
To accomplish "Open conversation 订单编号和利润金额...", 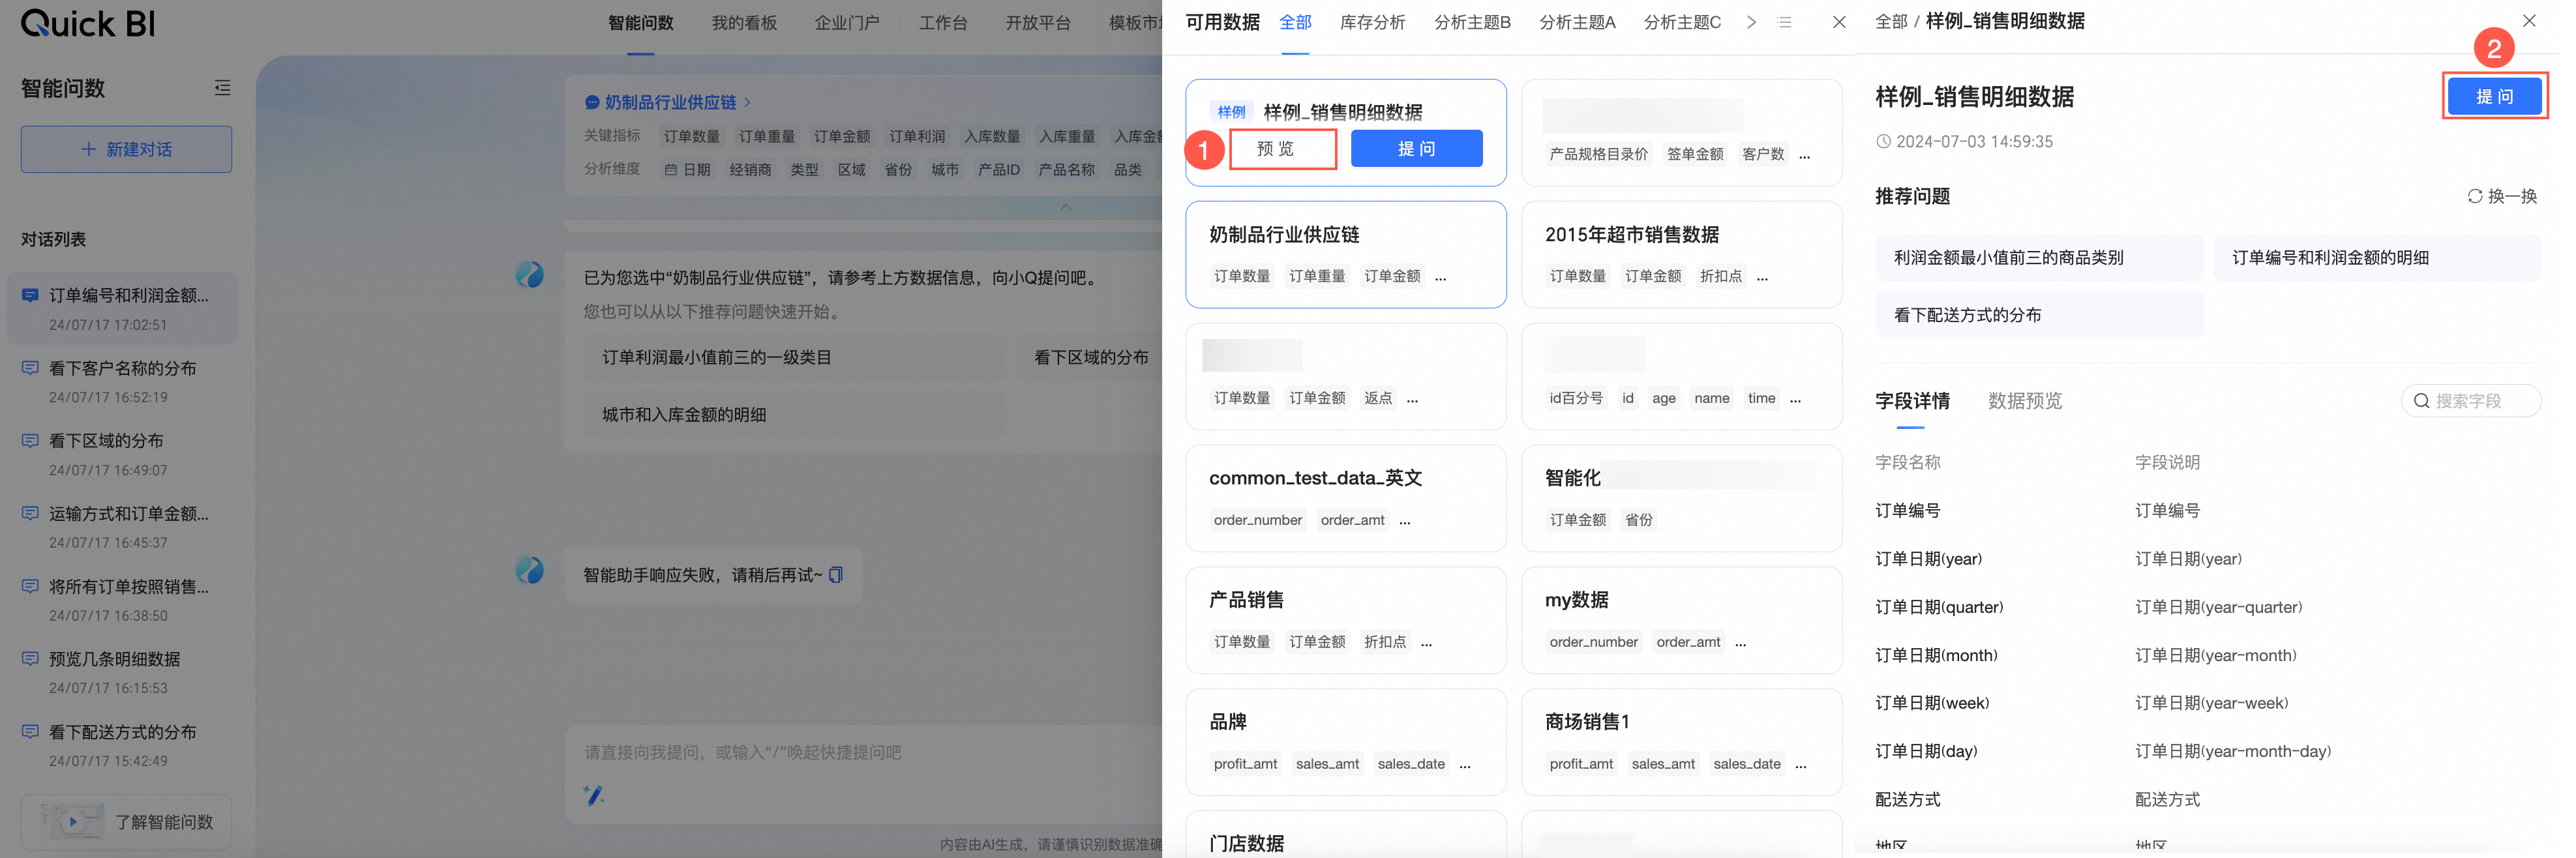I will (x=121, y=308).
